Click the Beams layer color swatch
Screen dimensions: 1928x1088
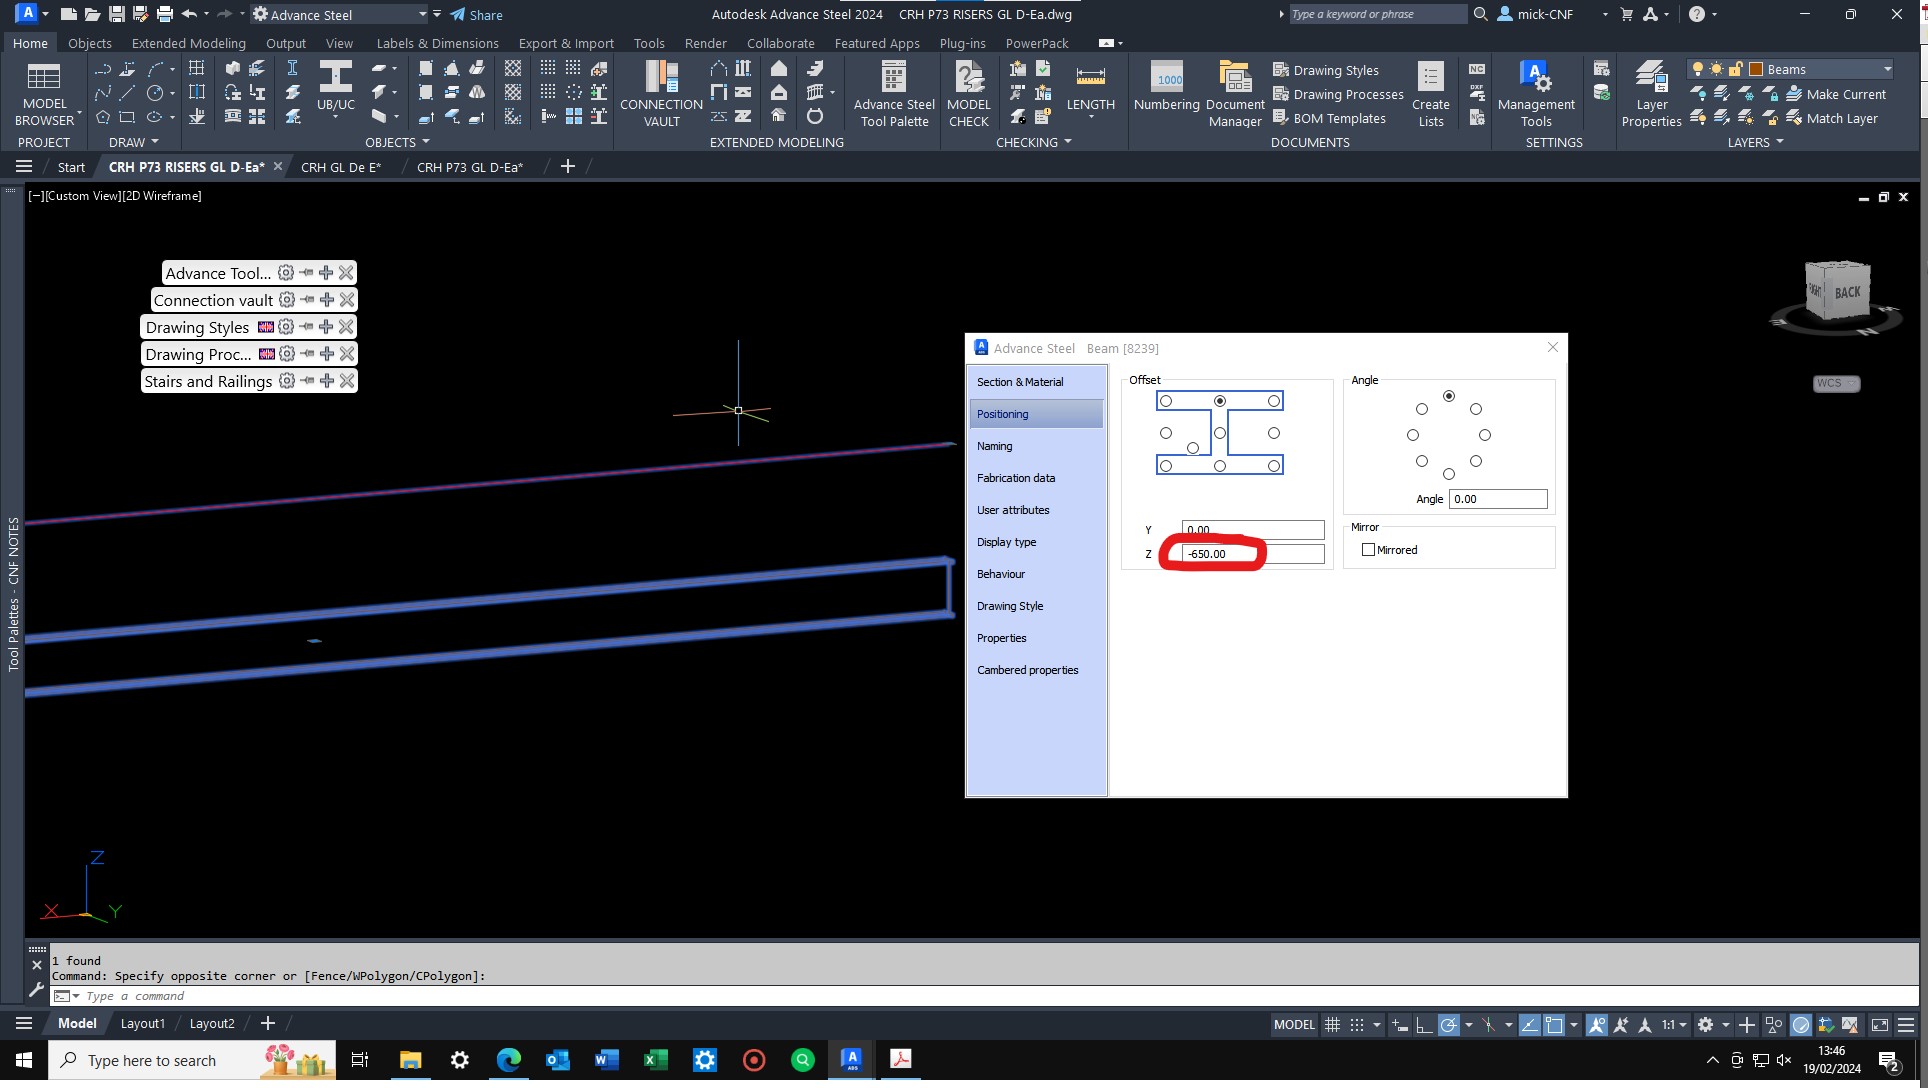click(1755, 68)
